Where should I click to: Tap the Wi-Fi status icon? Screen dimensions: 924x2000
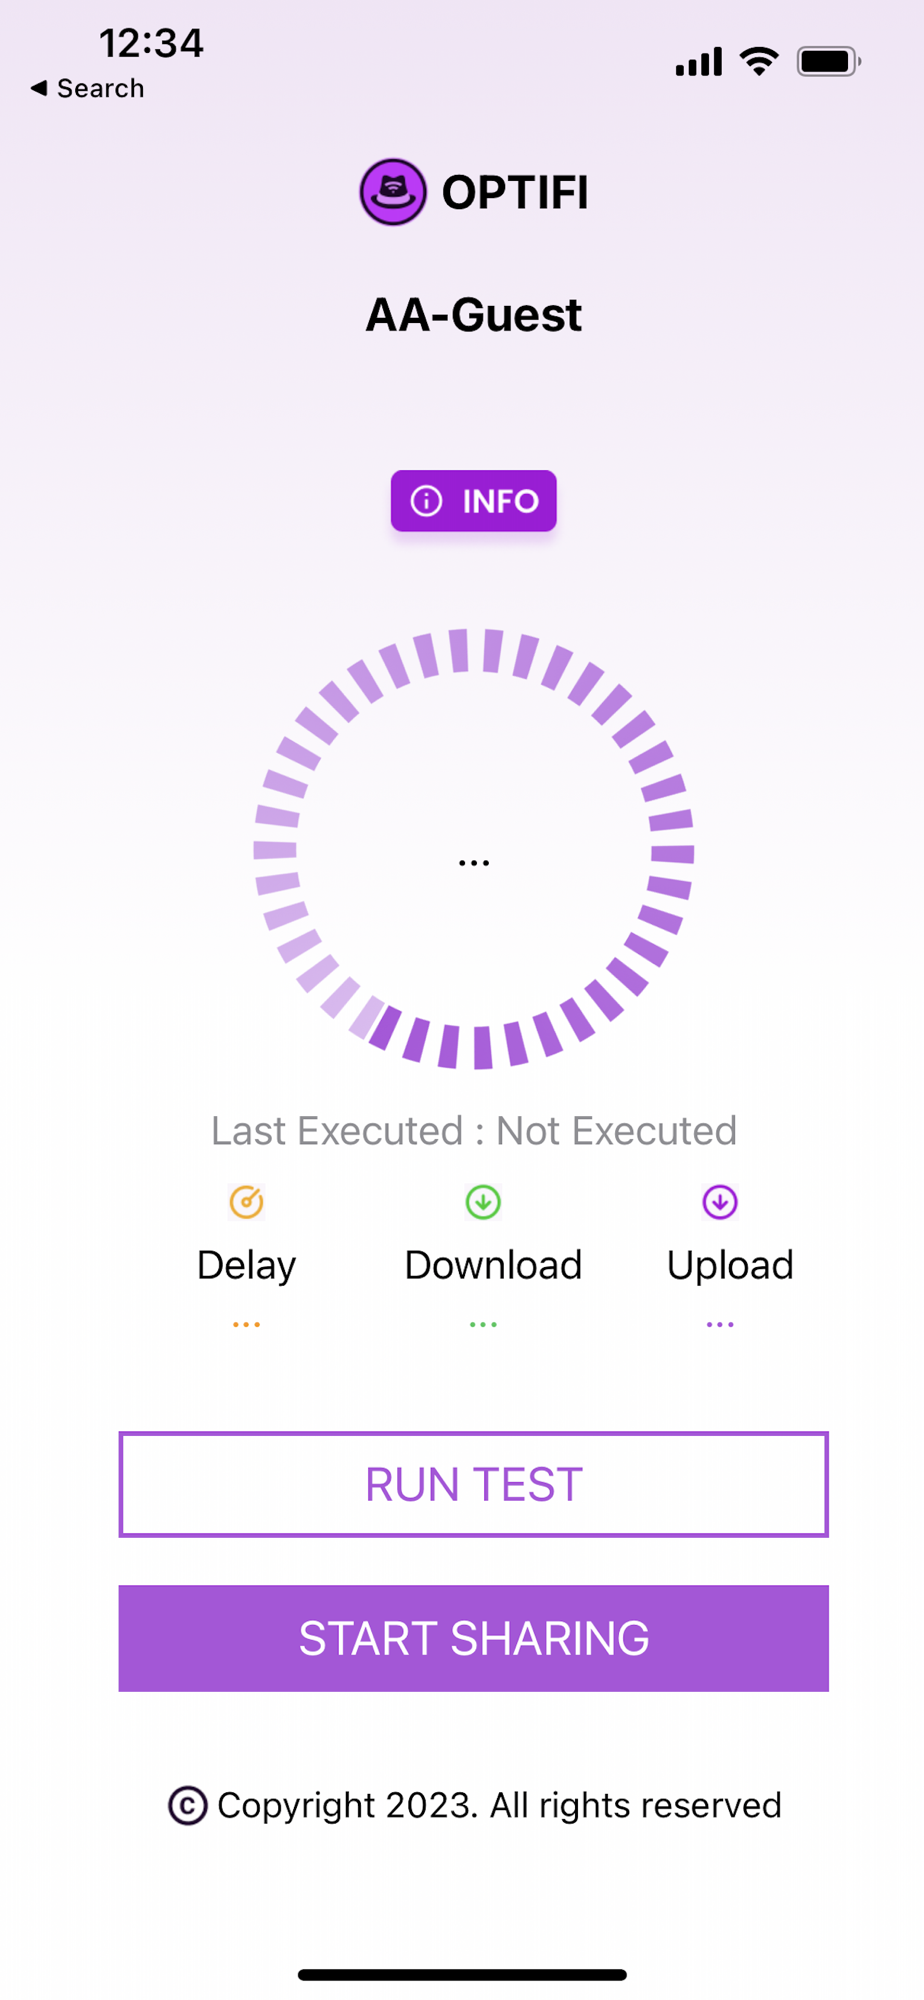[x=759, y=62]
